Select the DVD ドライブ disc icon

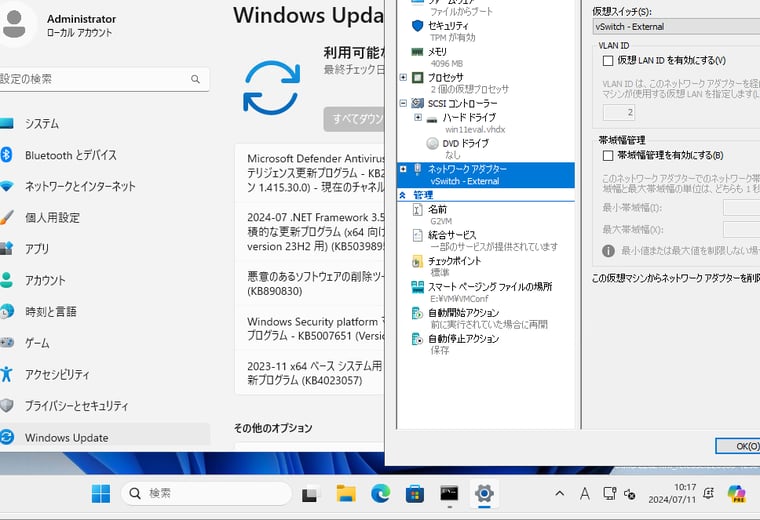[x=432, y=143]
